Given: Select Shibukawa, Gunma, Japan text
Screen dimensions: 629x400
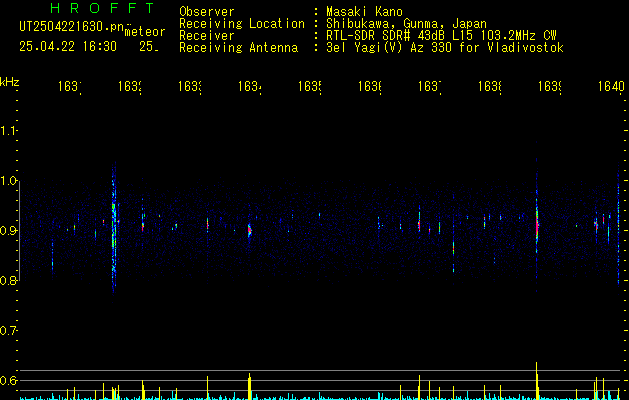Looking at the screenshot, I should coord(406,24).
